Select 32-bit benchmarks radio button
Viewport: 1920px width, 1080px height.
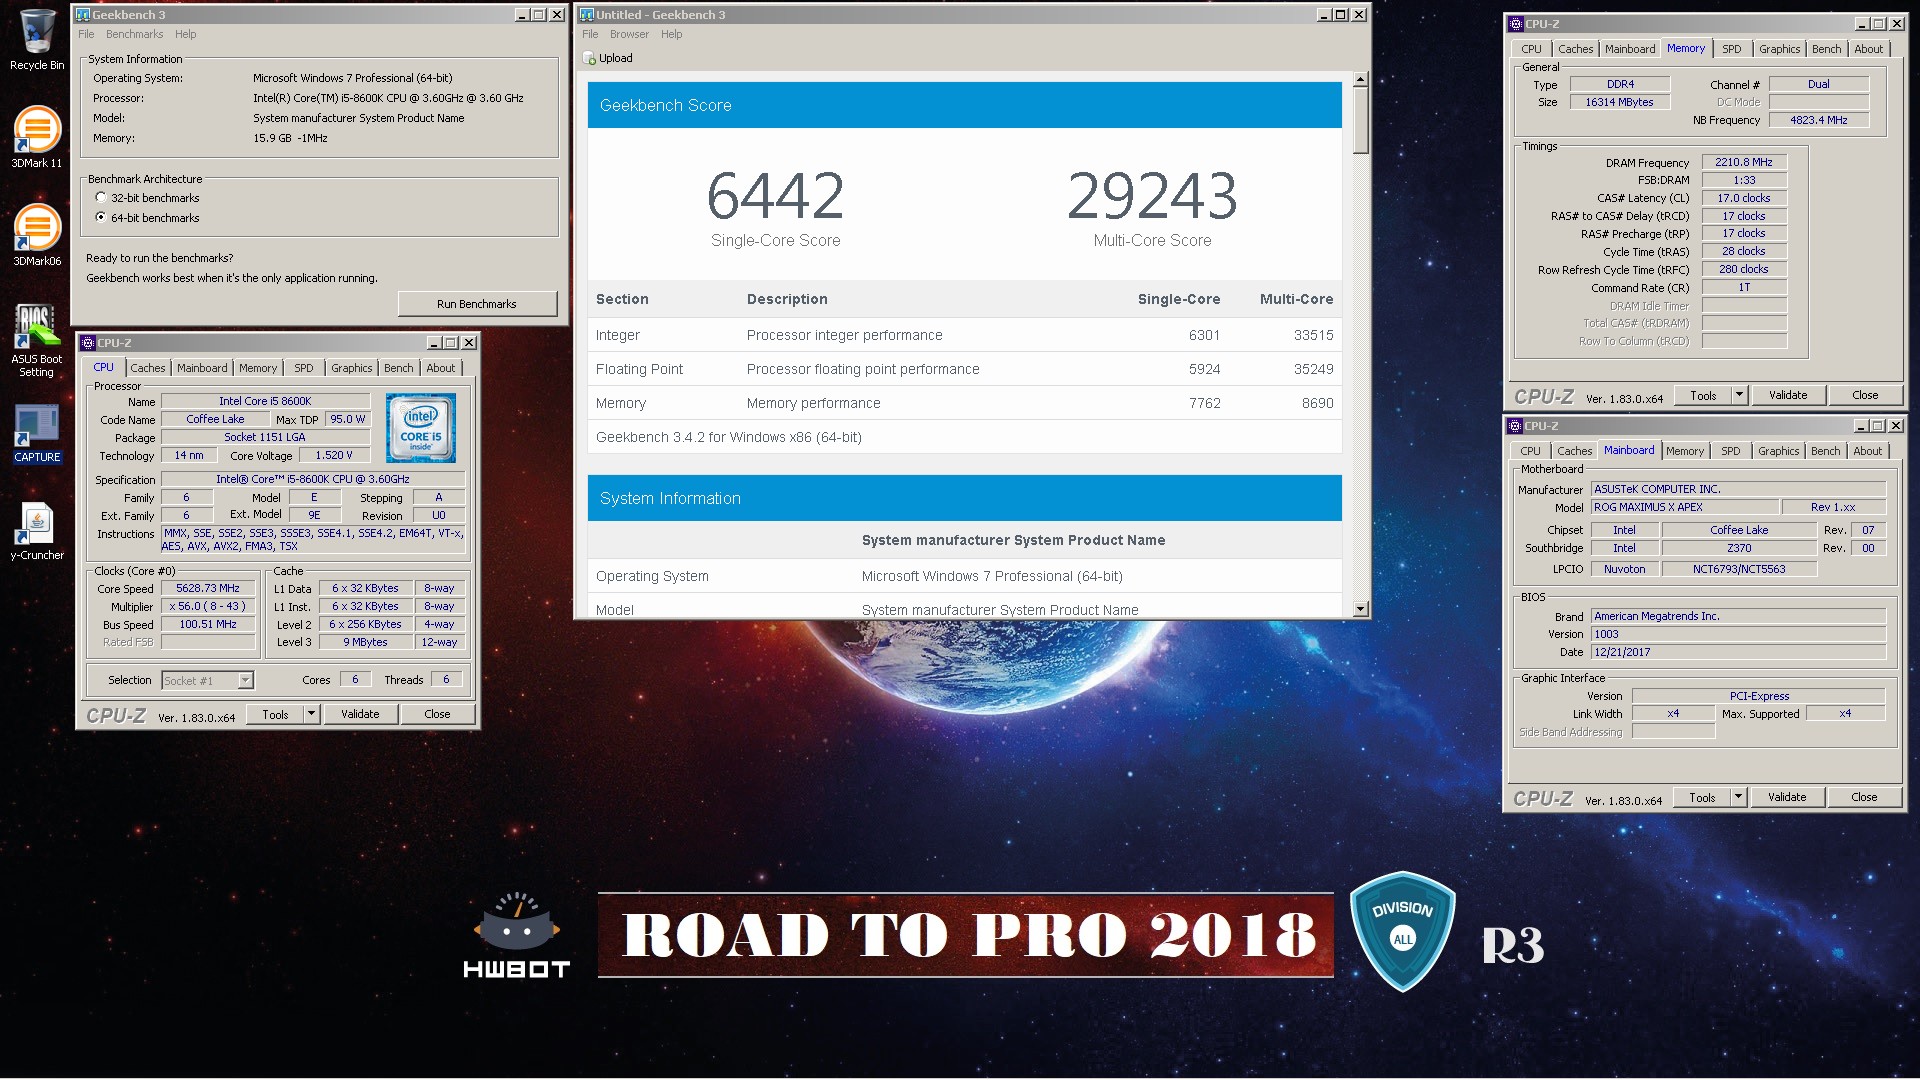tap(101, 198)
